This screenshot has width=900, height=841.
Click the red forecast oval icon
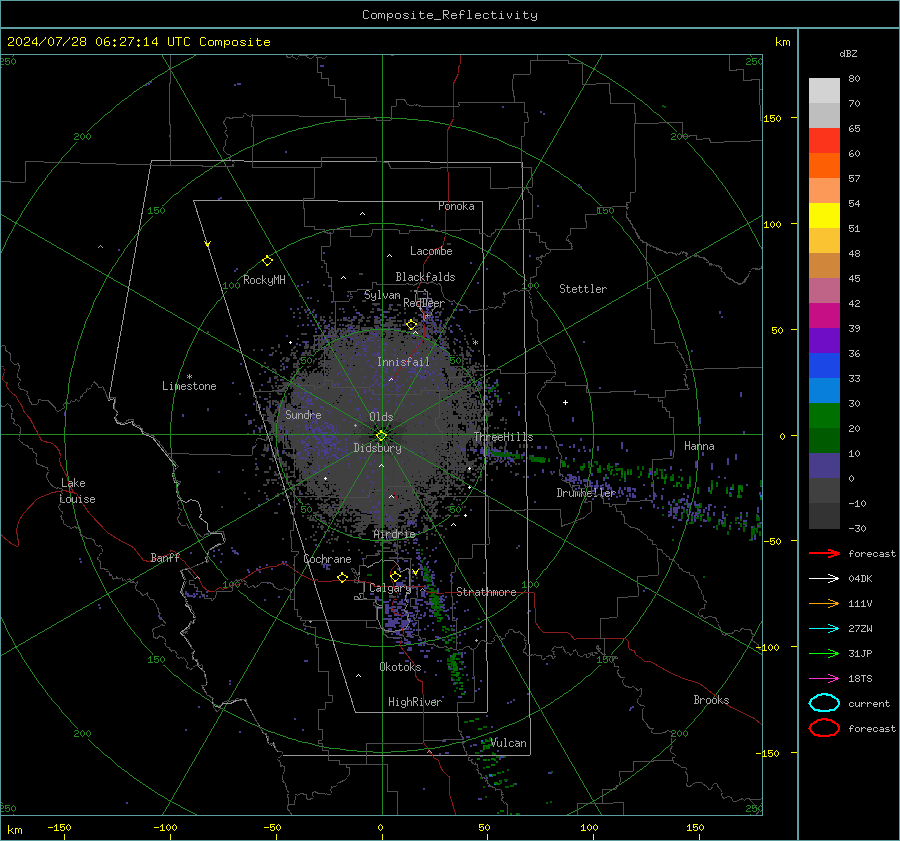pos(824,728)
